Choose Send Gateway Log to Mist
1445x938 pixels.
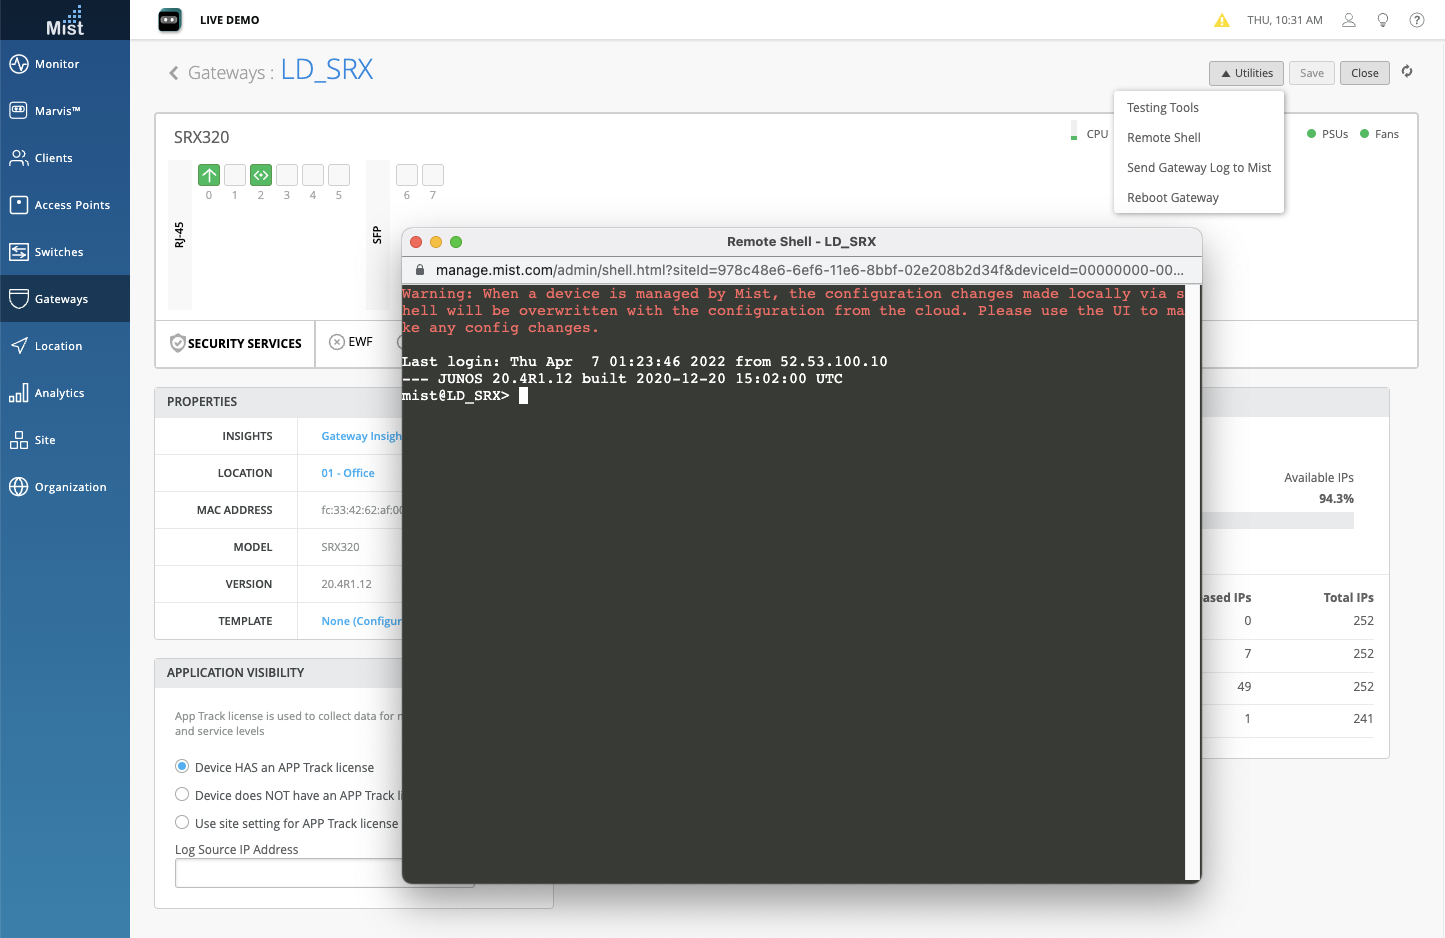(x=1198, y=168)
